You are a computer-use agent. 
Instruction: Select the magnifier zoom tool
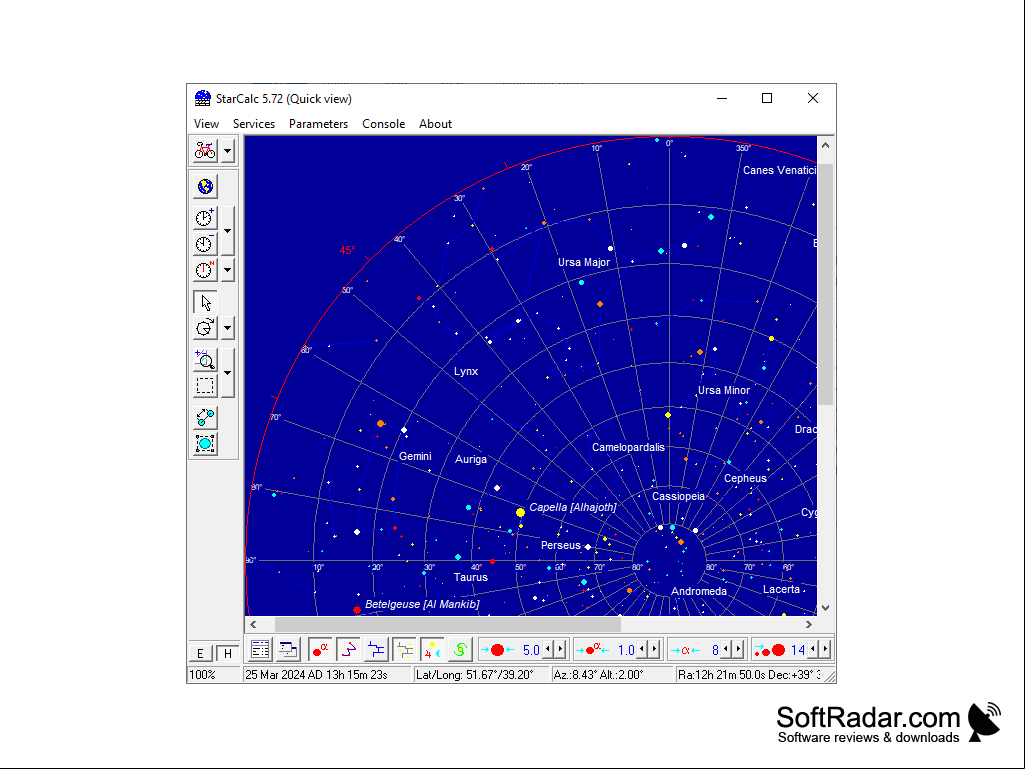tap(205, 360)
